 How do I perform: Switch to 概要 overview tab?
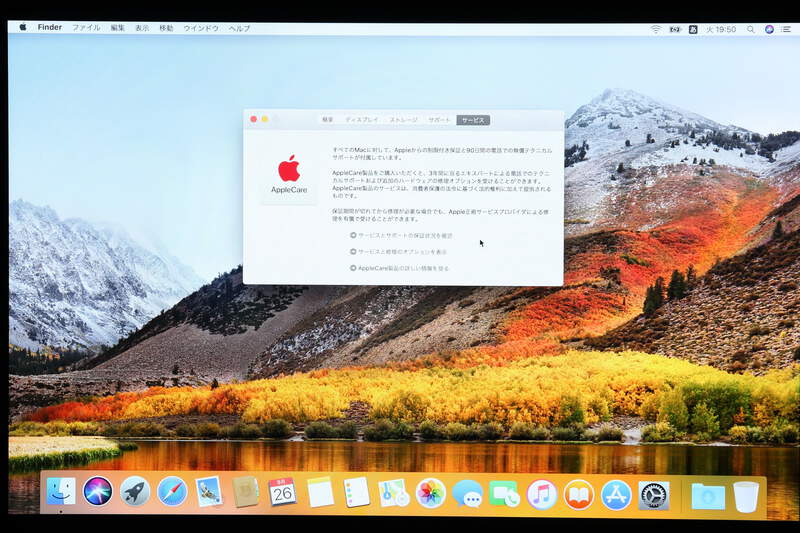pos(328,120)
